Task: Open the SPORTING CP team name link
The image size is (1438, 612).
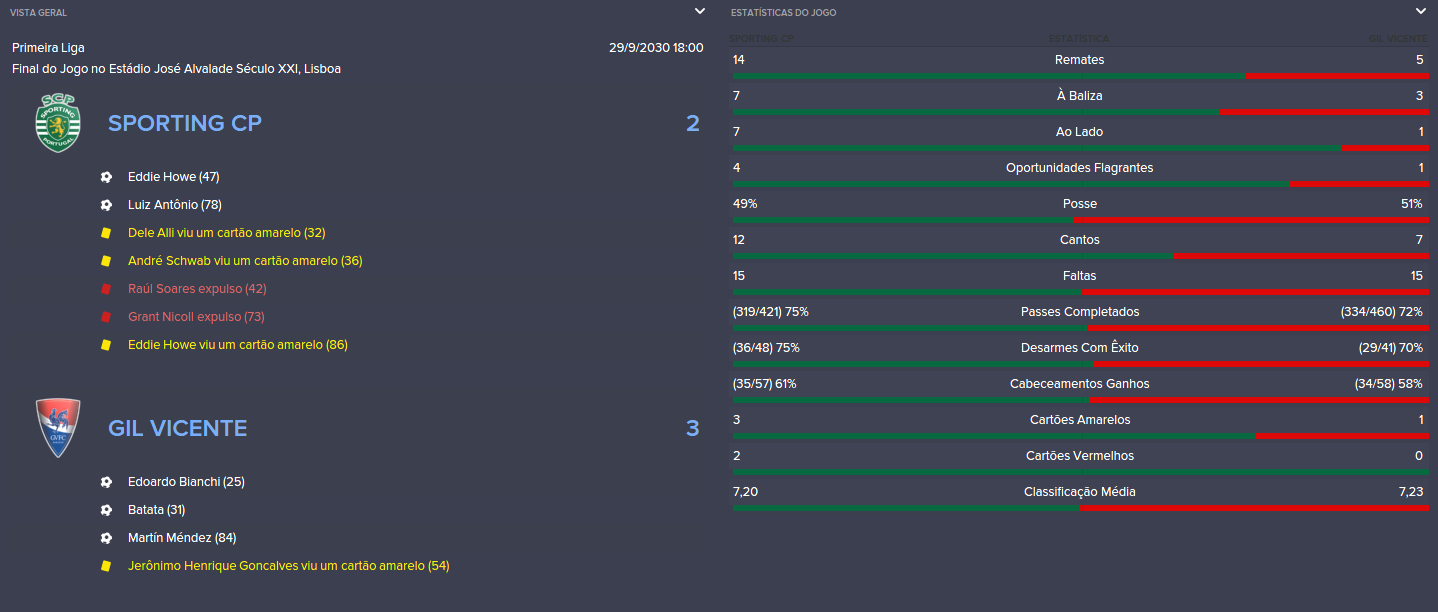Action: pyautogui.click(x=185, y=123)
